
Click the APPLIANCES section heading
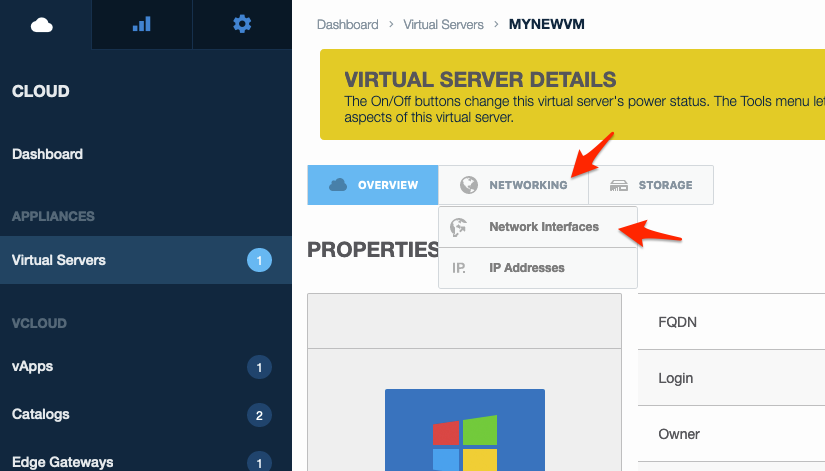click(x=53, y=216)
